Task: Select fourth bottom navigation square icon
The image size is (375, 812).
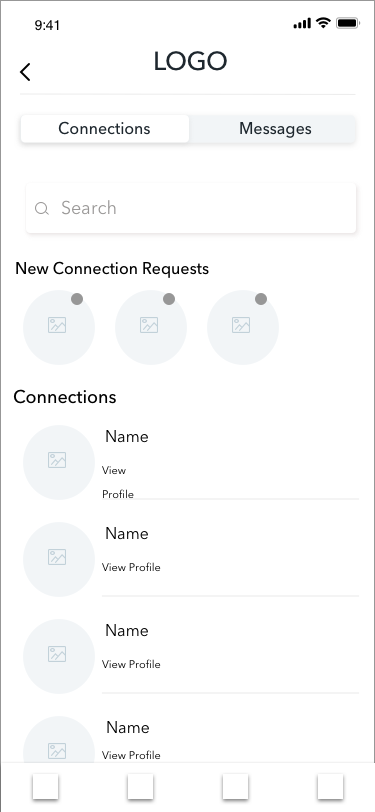Action: coord(330,786)
